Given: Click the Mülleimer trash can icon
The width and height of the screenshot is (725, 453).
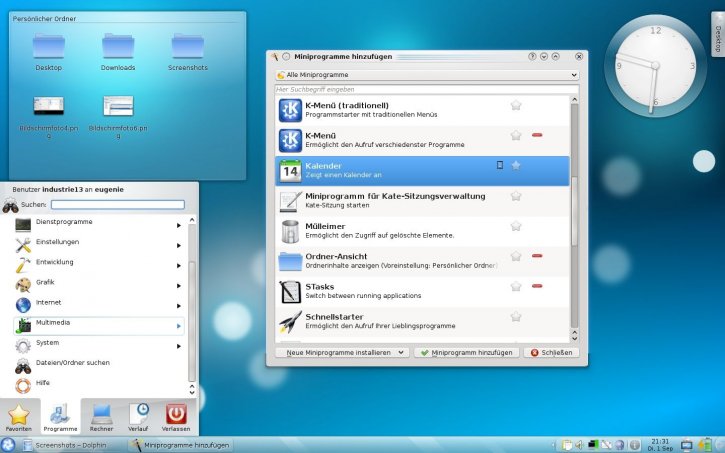Looking at the screenshot, I should 290,231.
